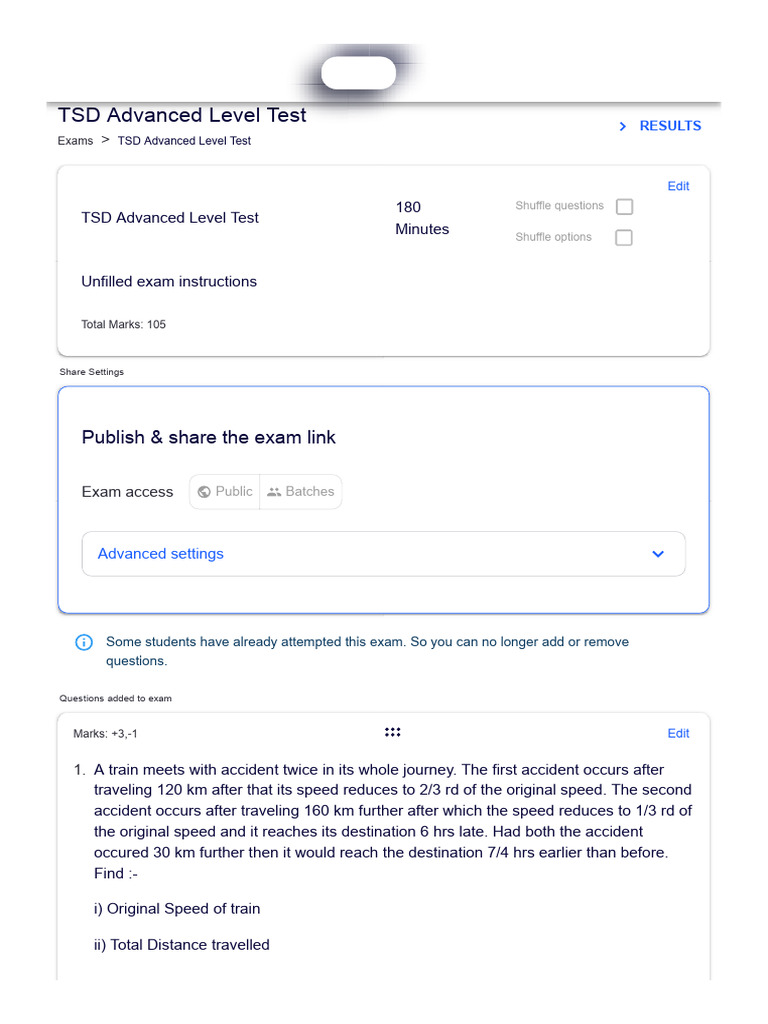This screenshot has width=768, height=1024.
Task: Click the white pill button at top
Action: coord(359,72)
